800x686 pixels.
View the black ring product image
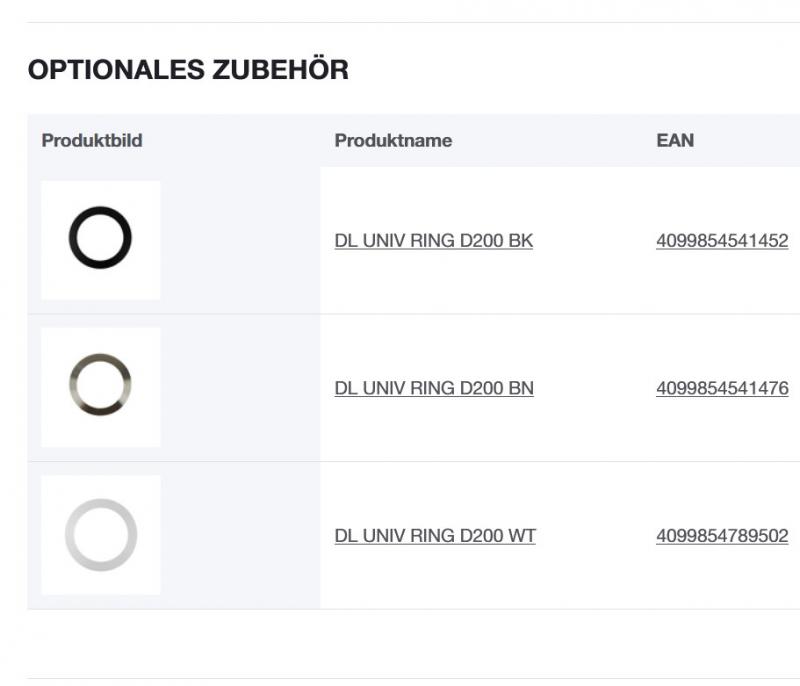pyautogui.click(x=99, y=240)
